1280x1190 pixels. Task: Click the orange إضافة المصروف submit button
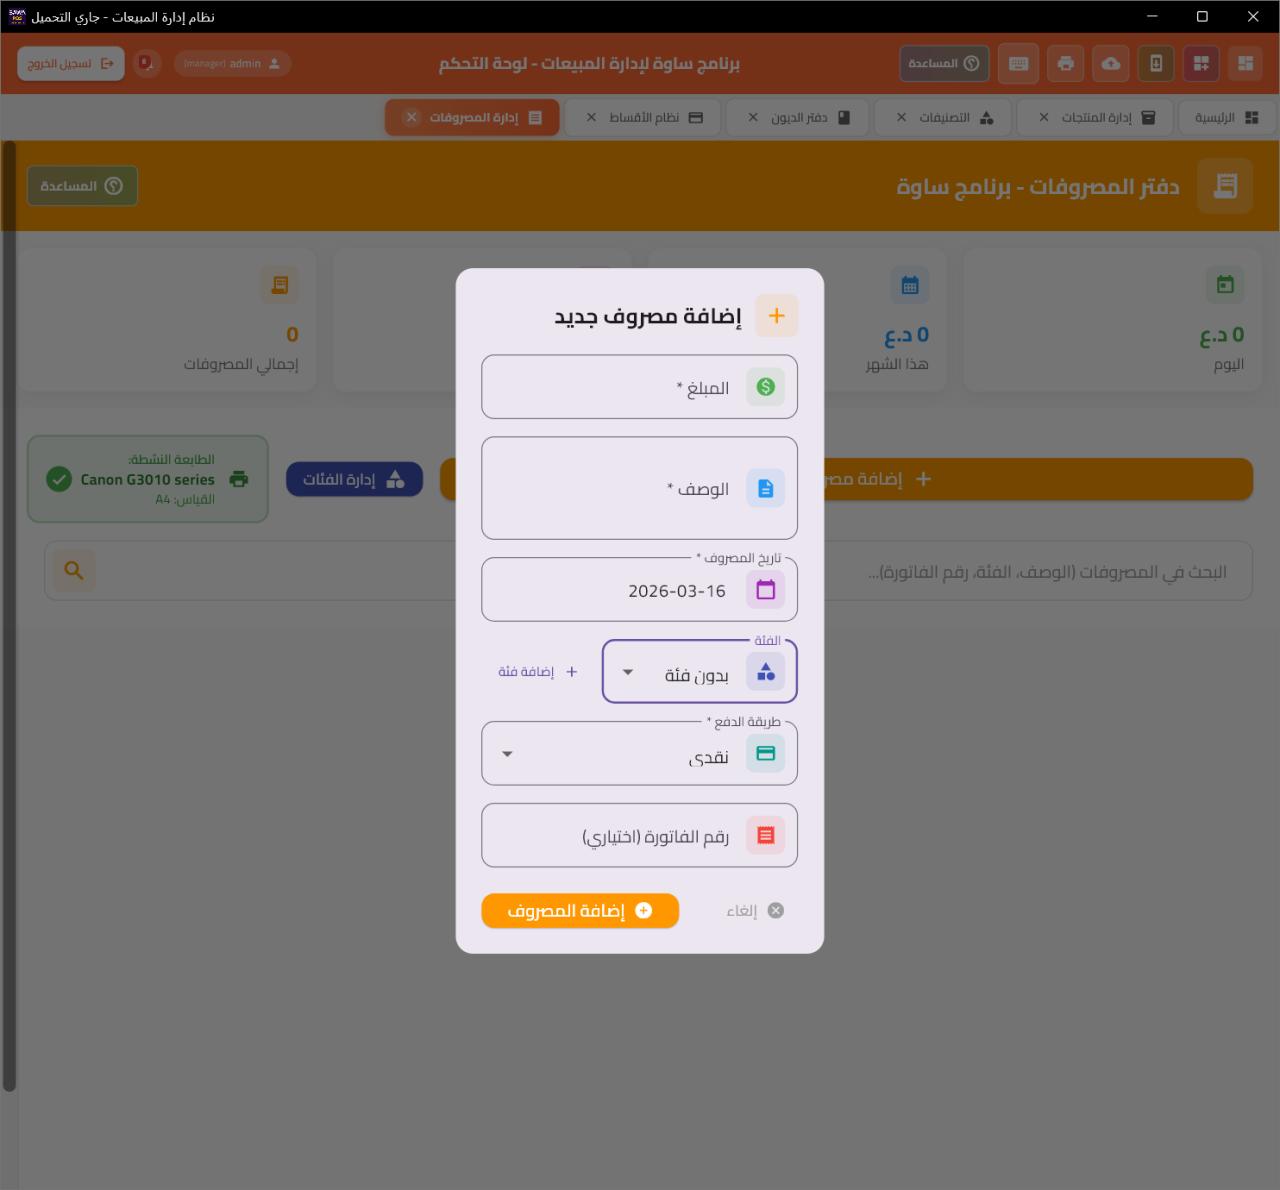580,910
